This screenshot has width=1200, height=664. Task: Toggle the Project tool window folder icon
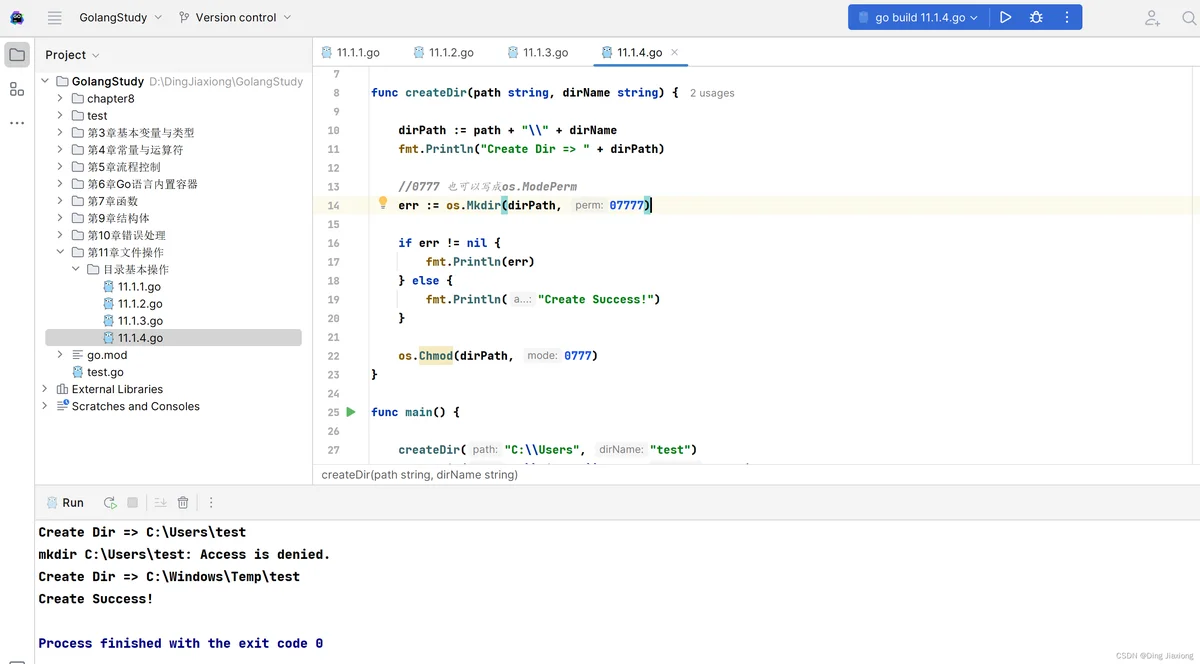click(17, 54)
